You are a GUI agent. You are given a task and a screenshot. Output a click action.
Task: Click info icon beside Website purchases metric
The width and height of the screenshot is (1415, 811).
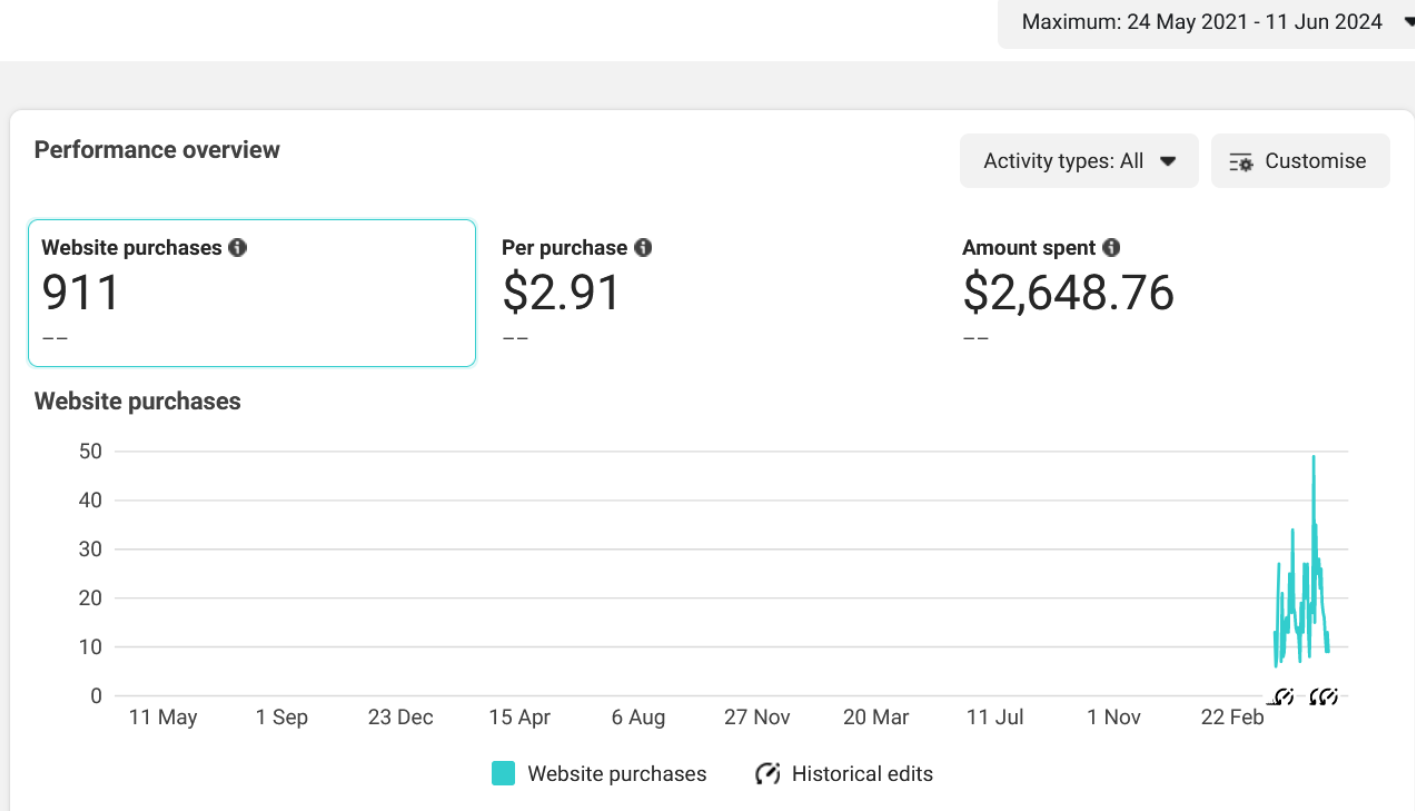pyautogui.click(x=237, y=247)
